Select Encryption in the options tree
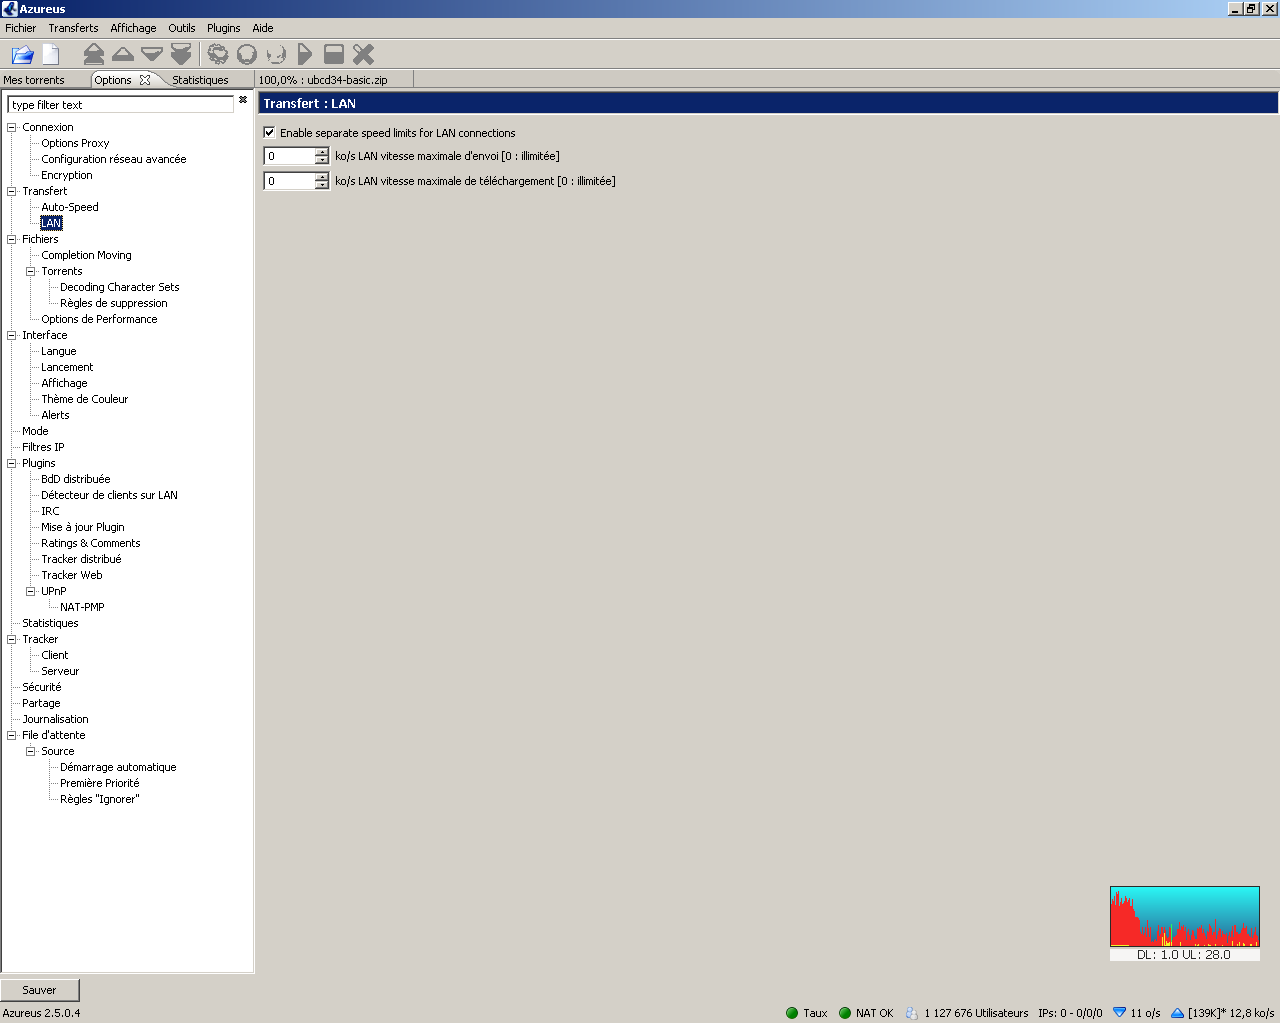This screenshot has width=1280, height=1024. point(66,175)
